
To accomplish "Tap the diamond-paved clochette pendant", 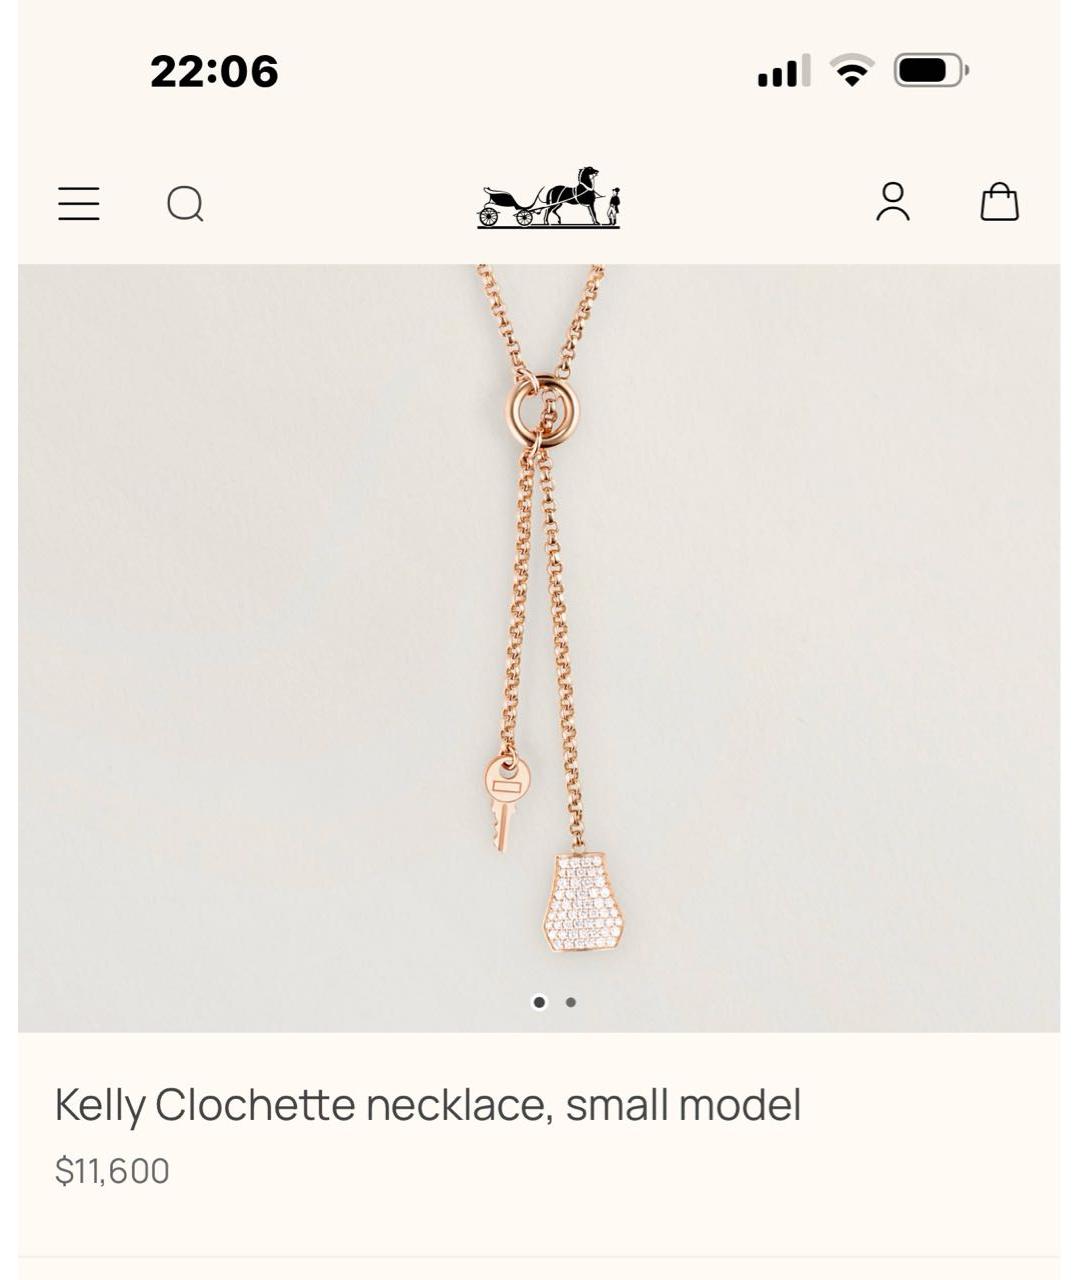I will (583, 901).
